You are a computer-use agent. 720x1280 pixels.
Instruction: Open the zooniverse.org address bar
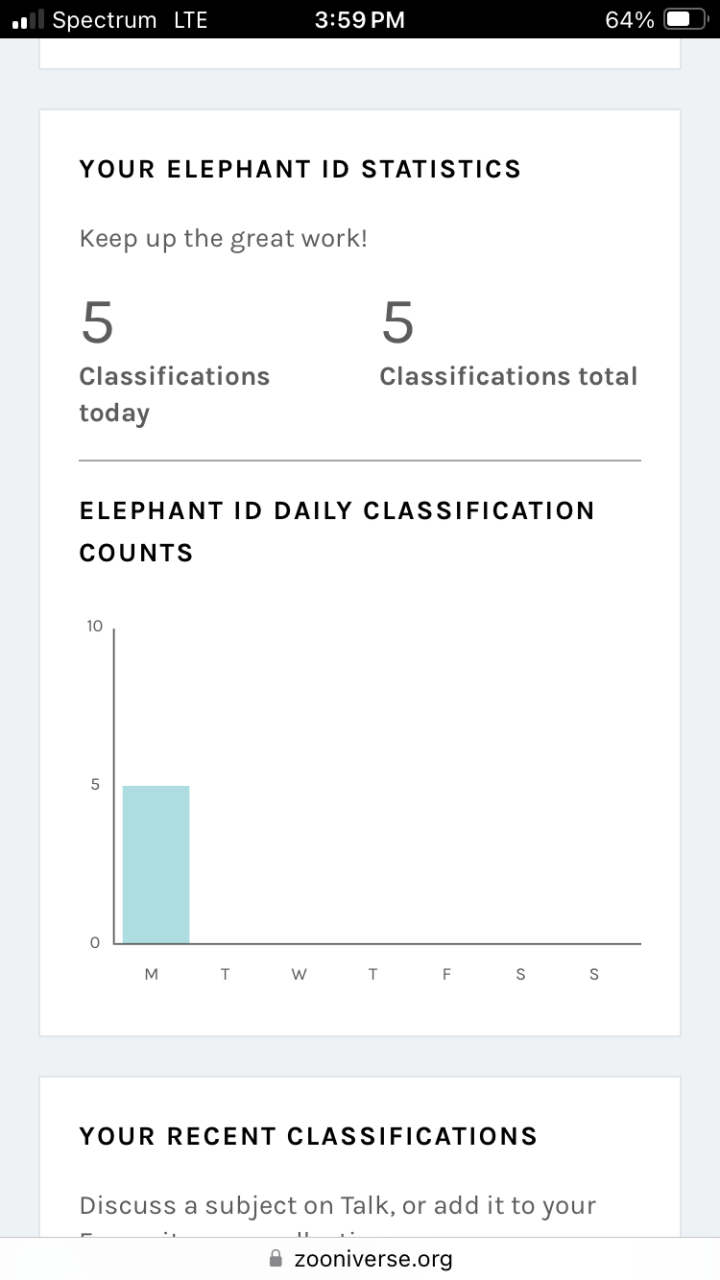(360, 1258)
